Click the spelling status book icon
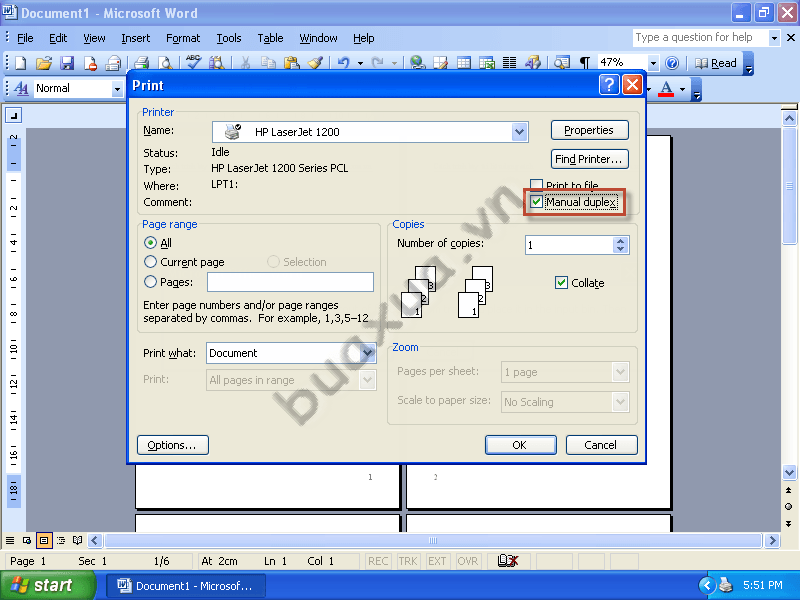Viewport: 800px width, 600px height. click(x=508, y=561)
